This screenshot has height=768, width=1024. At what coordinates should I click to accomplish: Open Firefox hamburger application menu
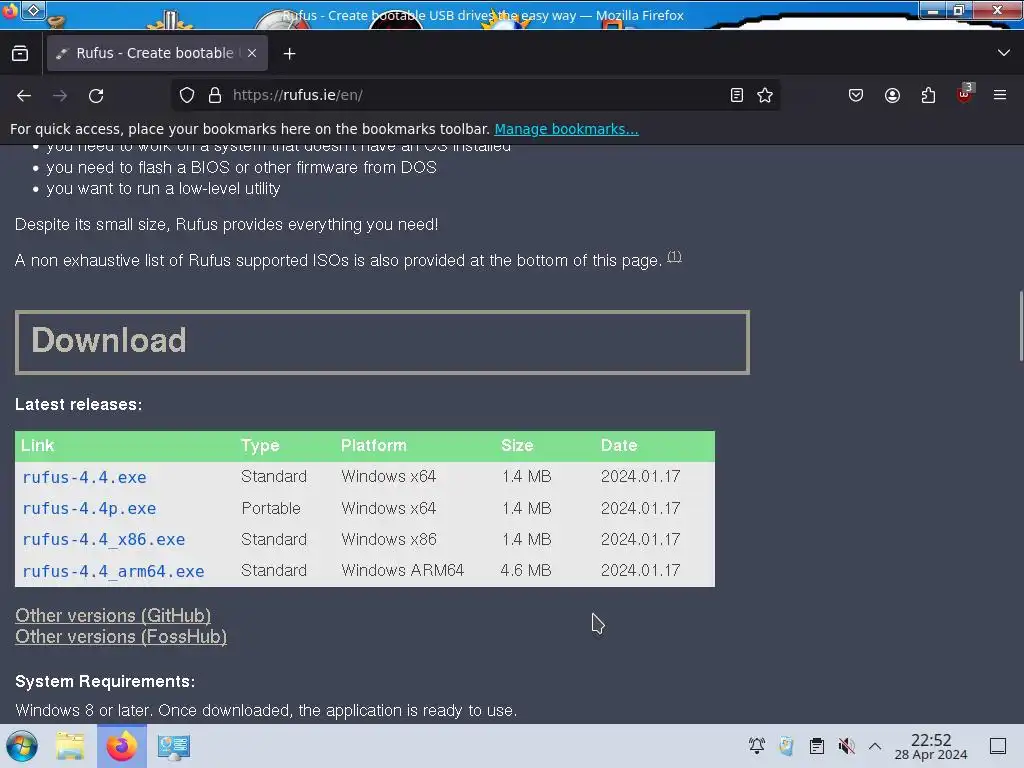coord(1000,95)
